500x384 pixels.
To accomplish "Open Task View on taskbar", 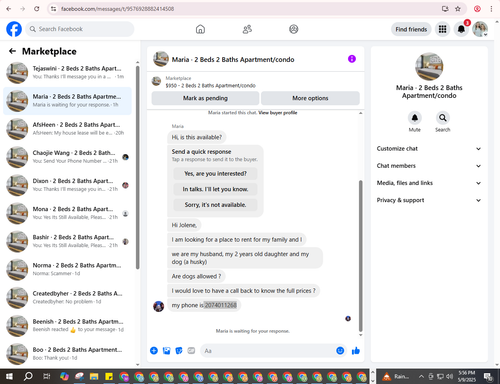I will click(x=46, y=377).
